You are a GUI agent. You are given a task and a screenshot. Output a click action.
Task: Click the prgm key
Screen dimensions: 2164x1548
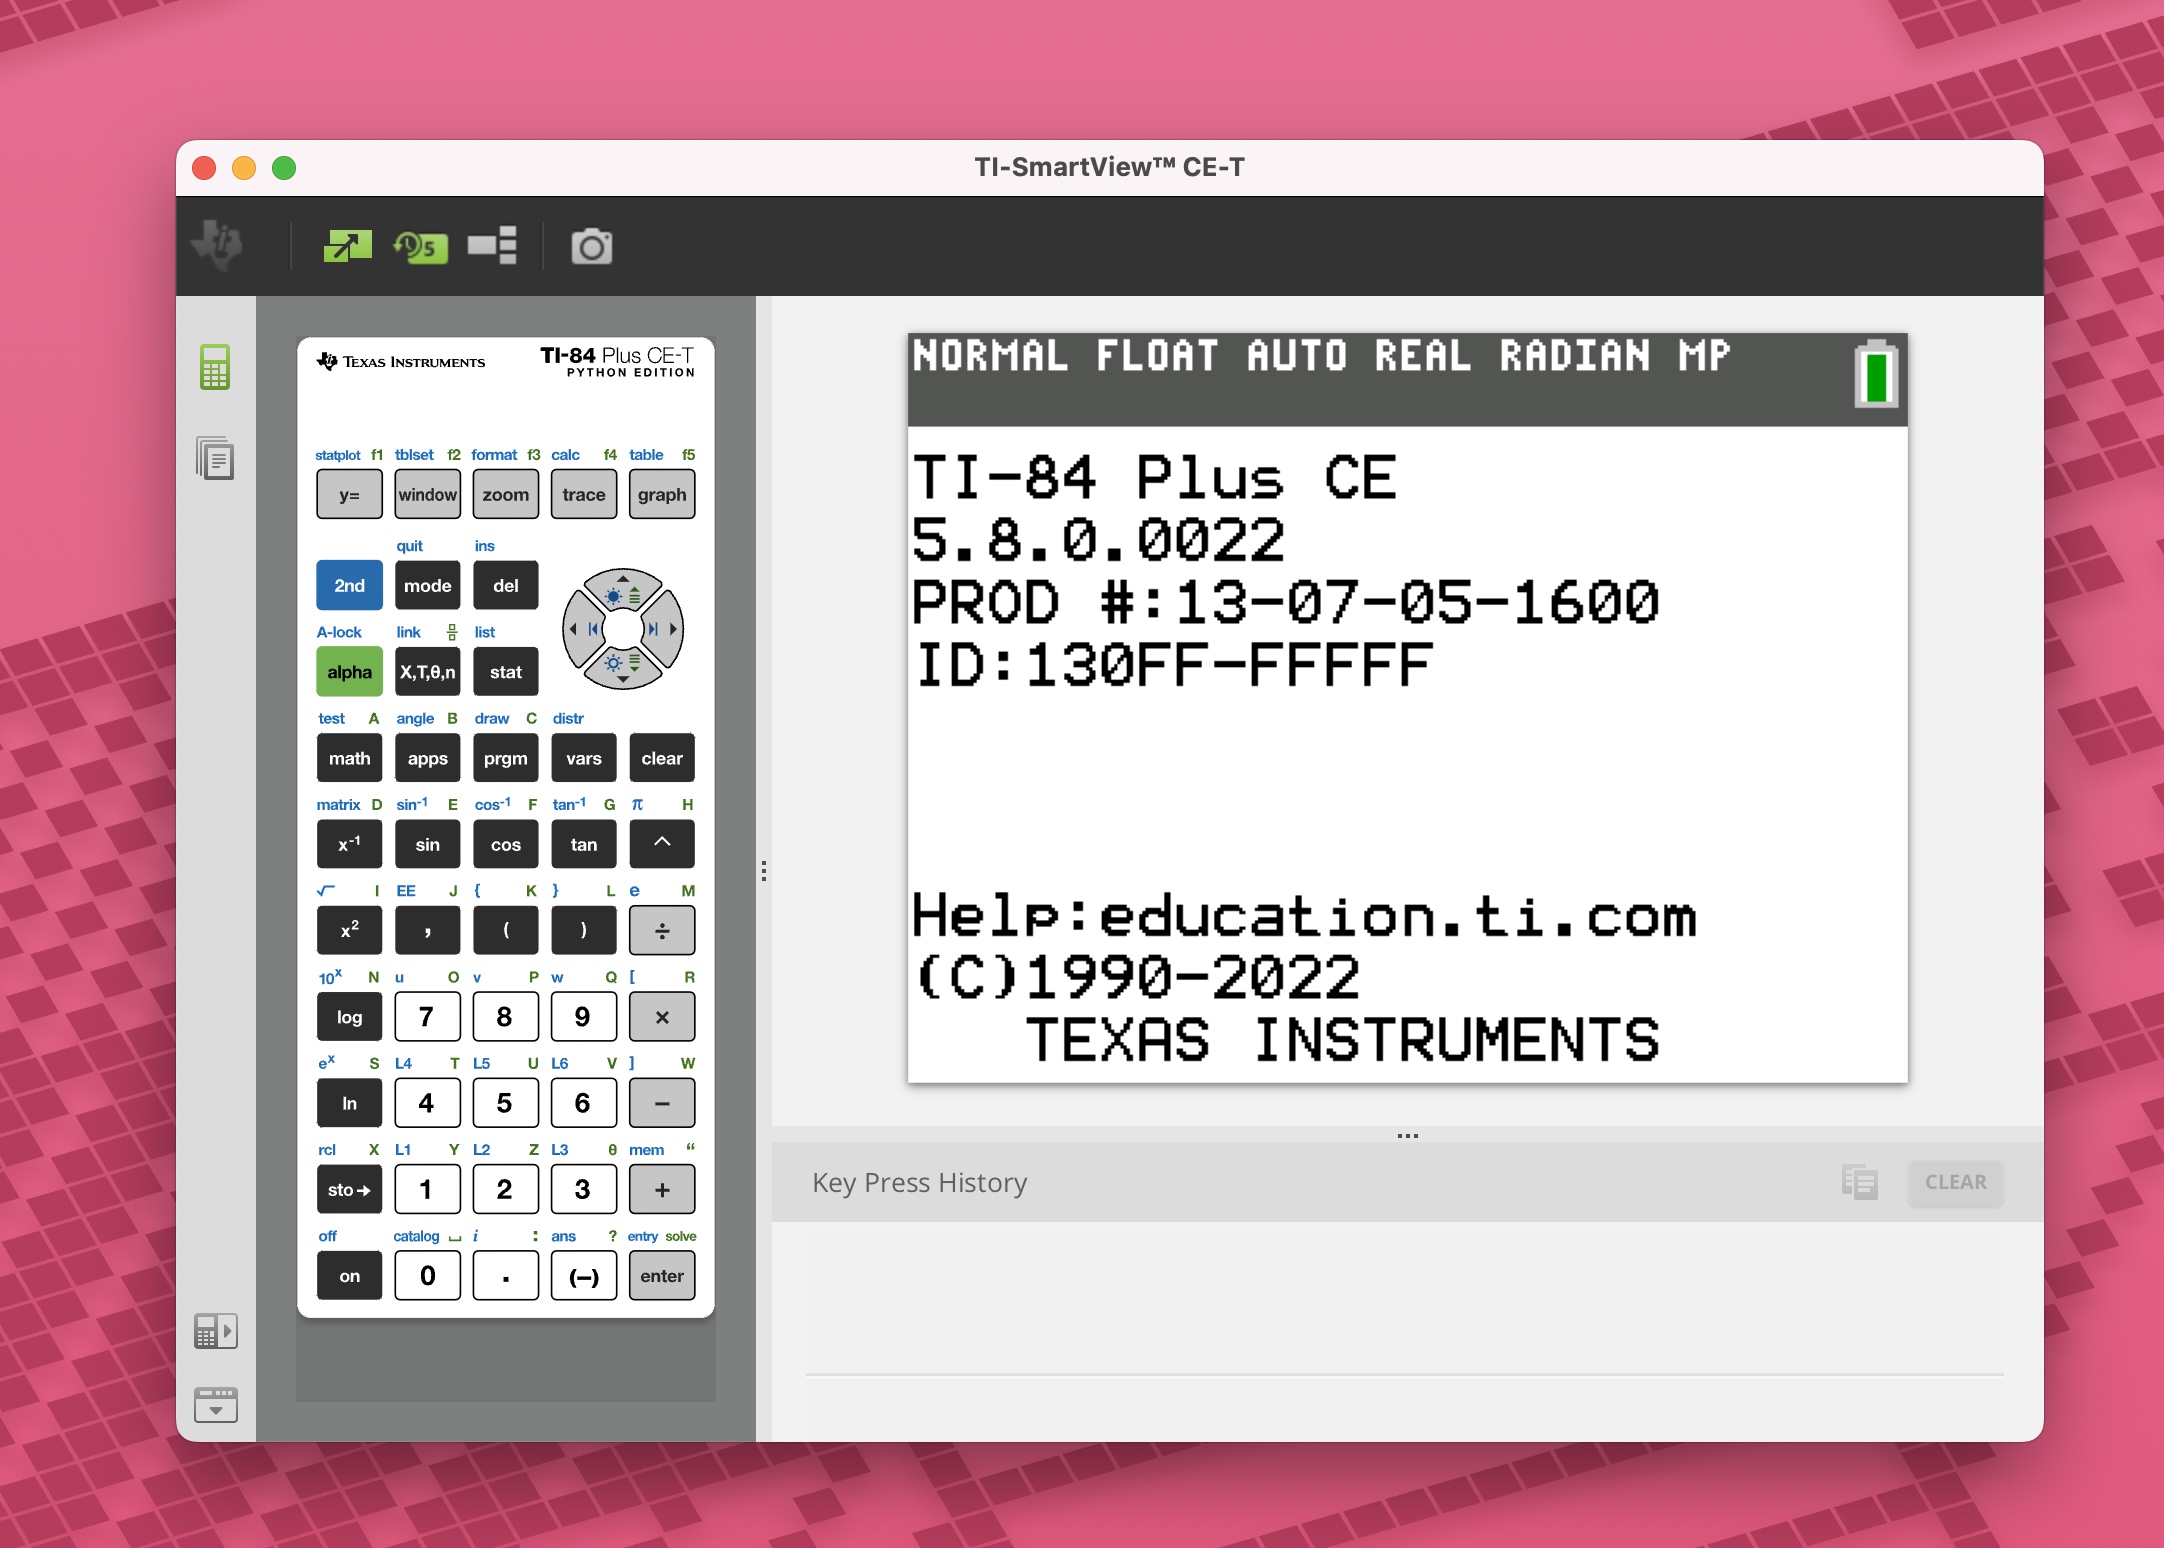coord(506,758)
